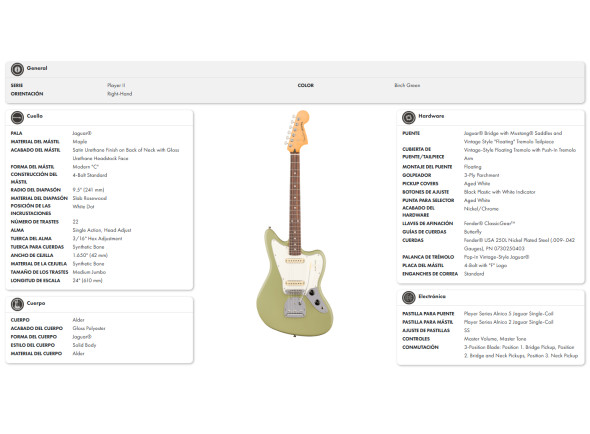The image size is (590, 434).
Task: Click the value Black Plastic with White Indicator
Action: tap(500, 192)
